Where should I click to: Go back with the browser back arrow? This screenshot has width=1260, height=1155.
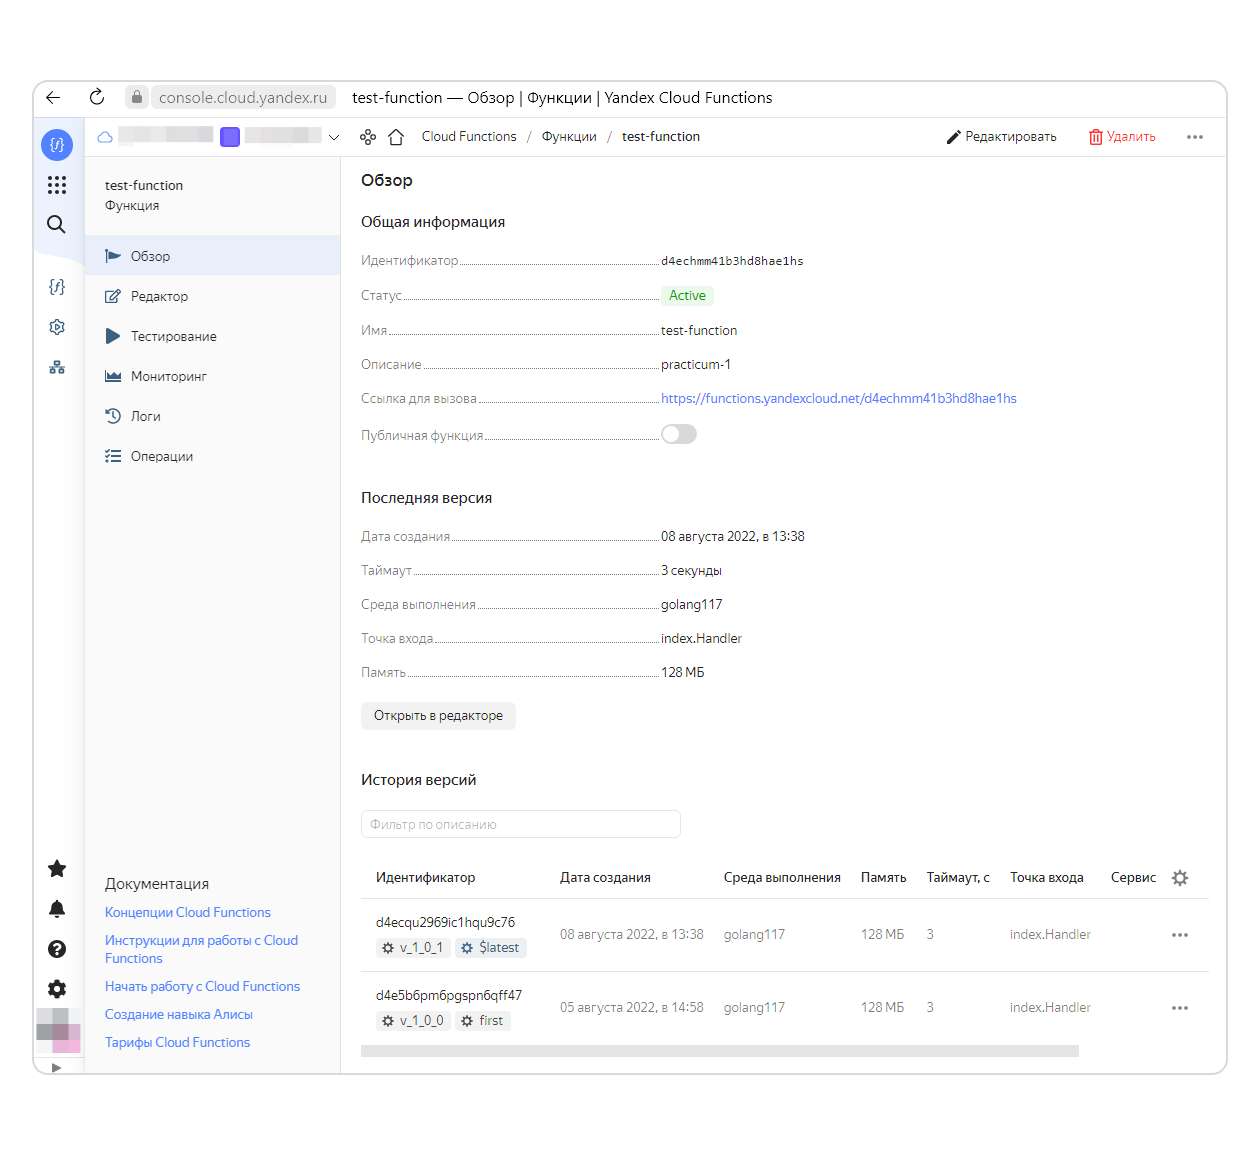(54, 97)
